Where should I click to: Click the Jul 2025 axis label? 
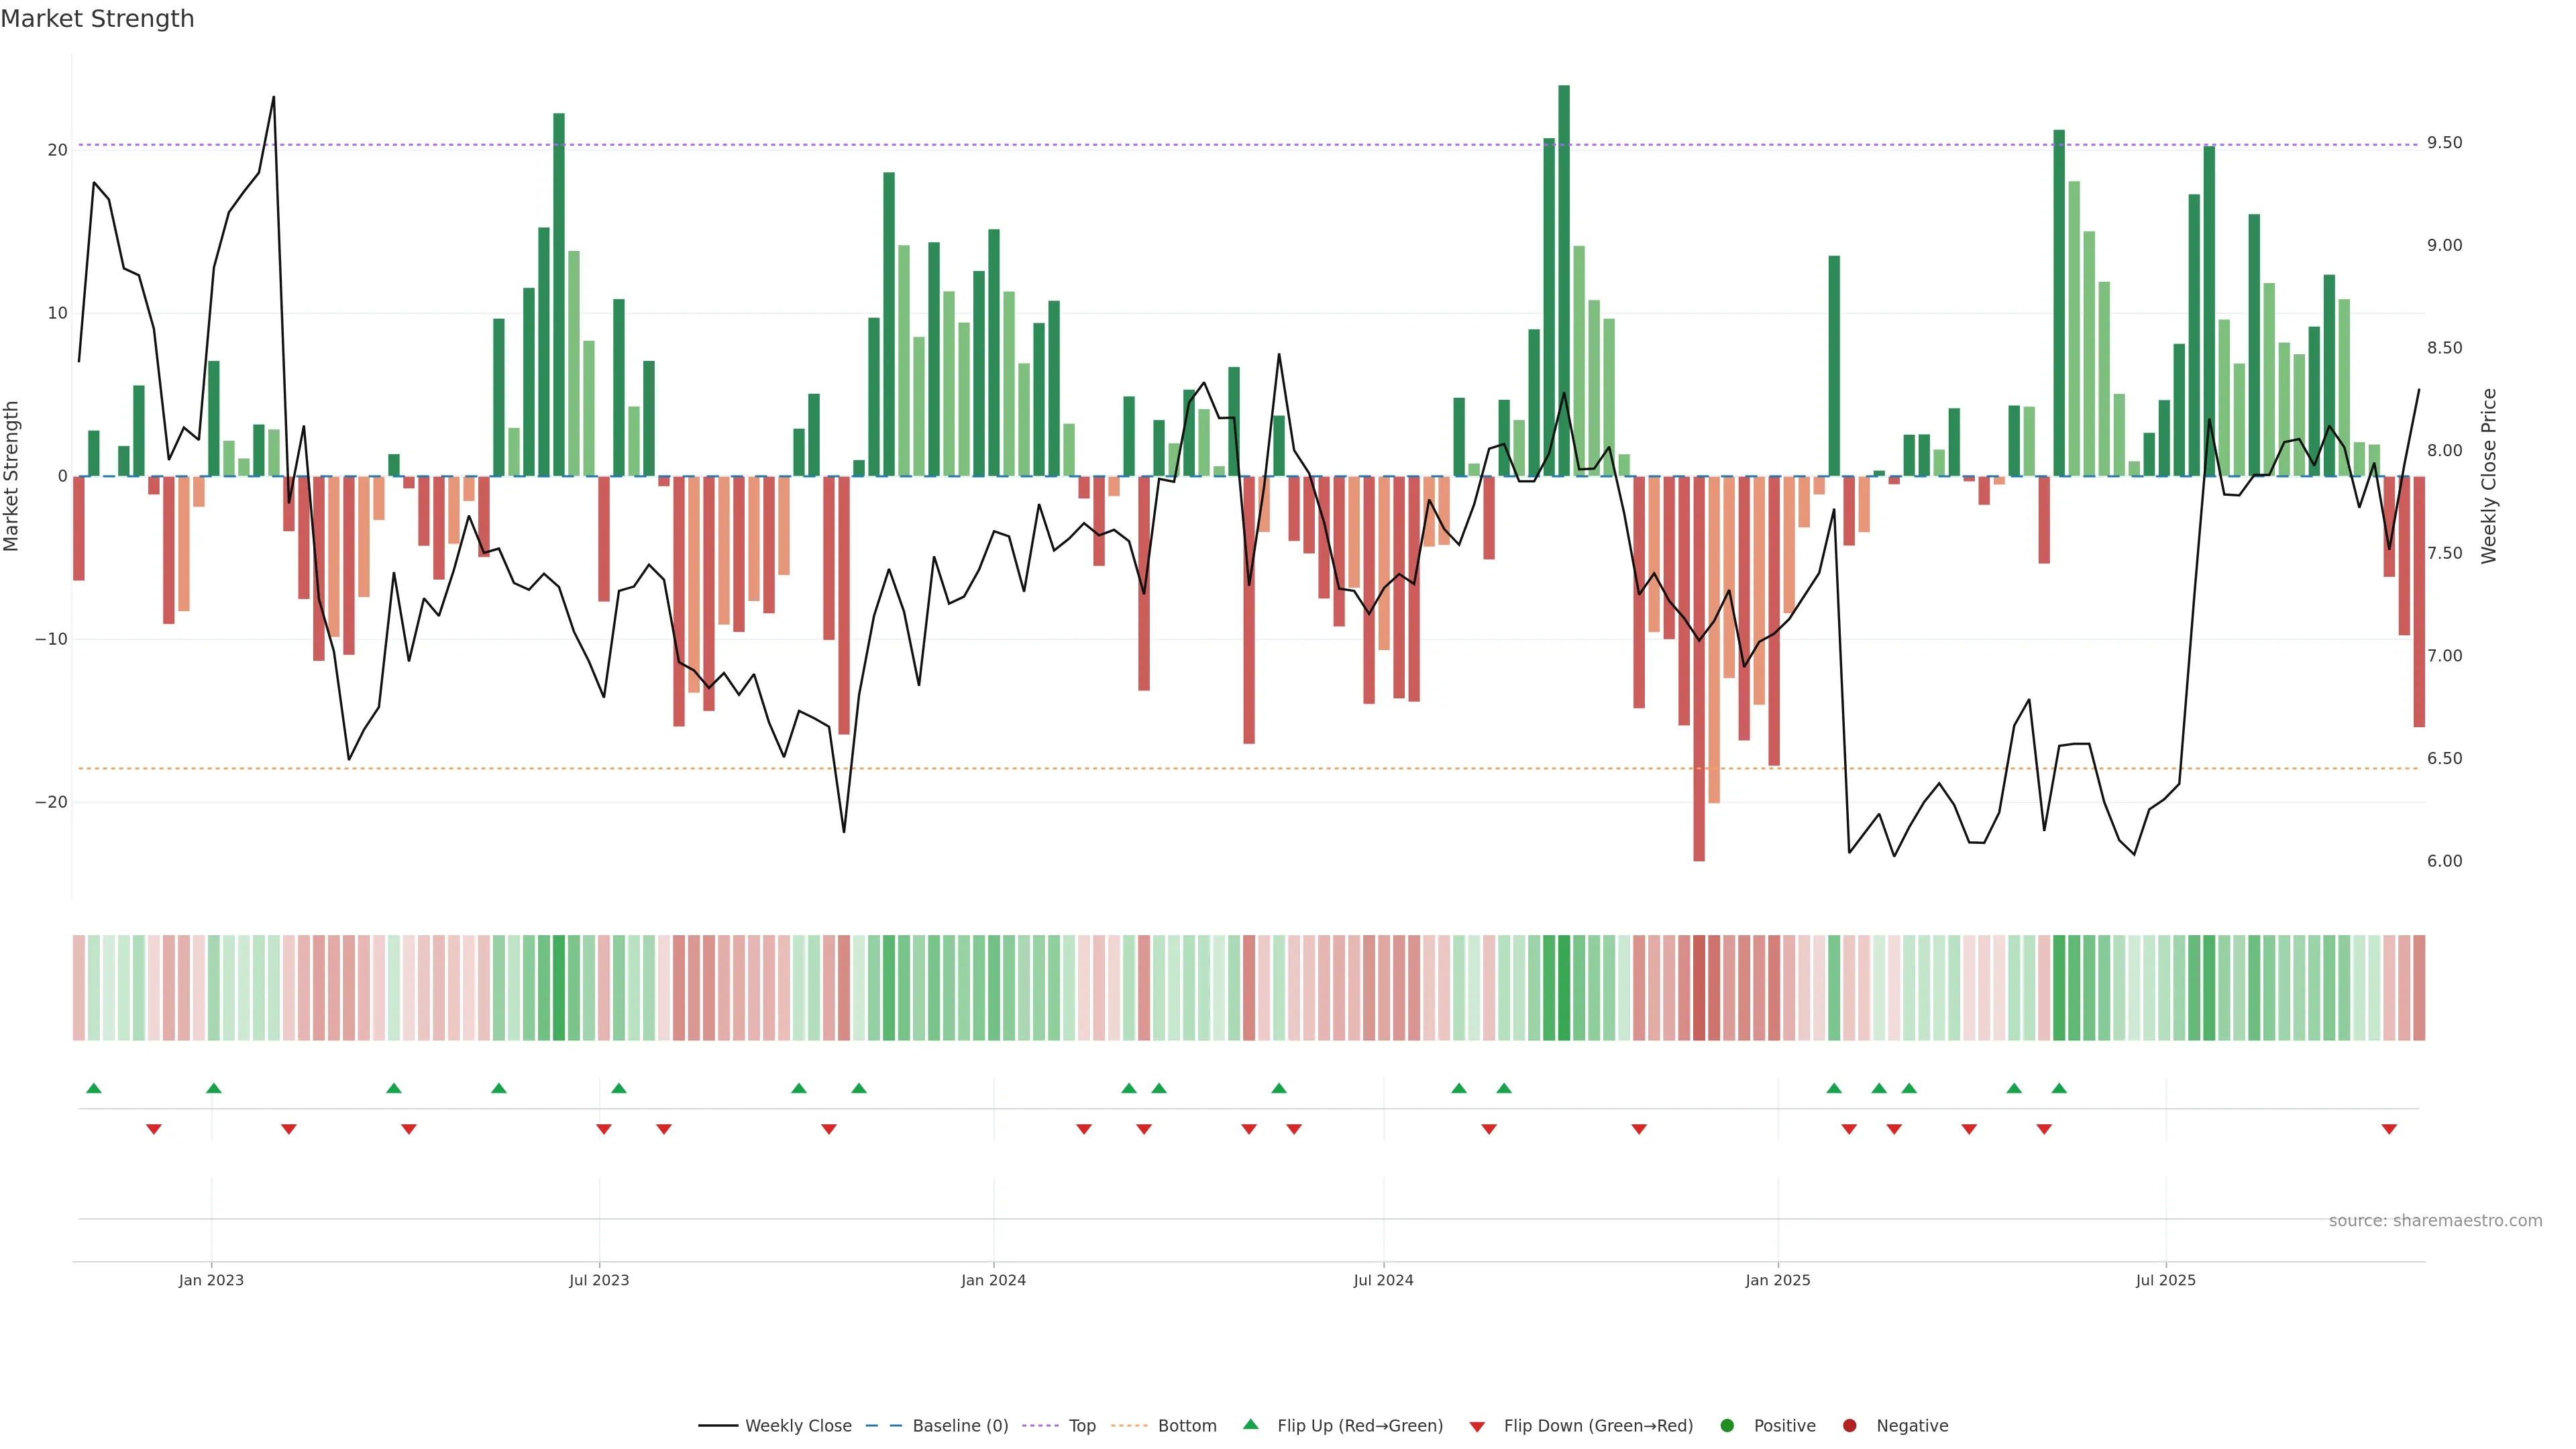pos(2166,1280)
